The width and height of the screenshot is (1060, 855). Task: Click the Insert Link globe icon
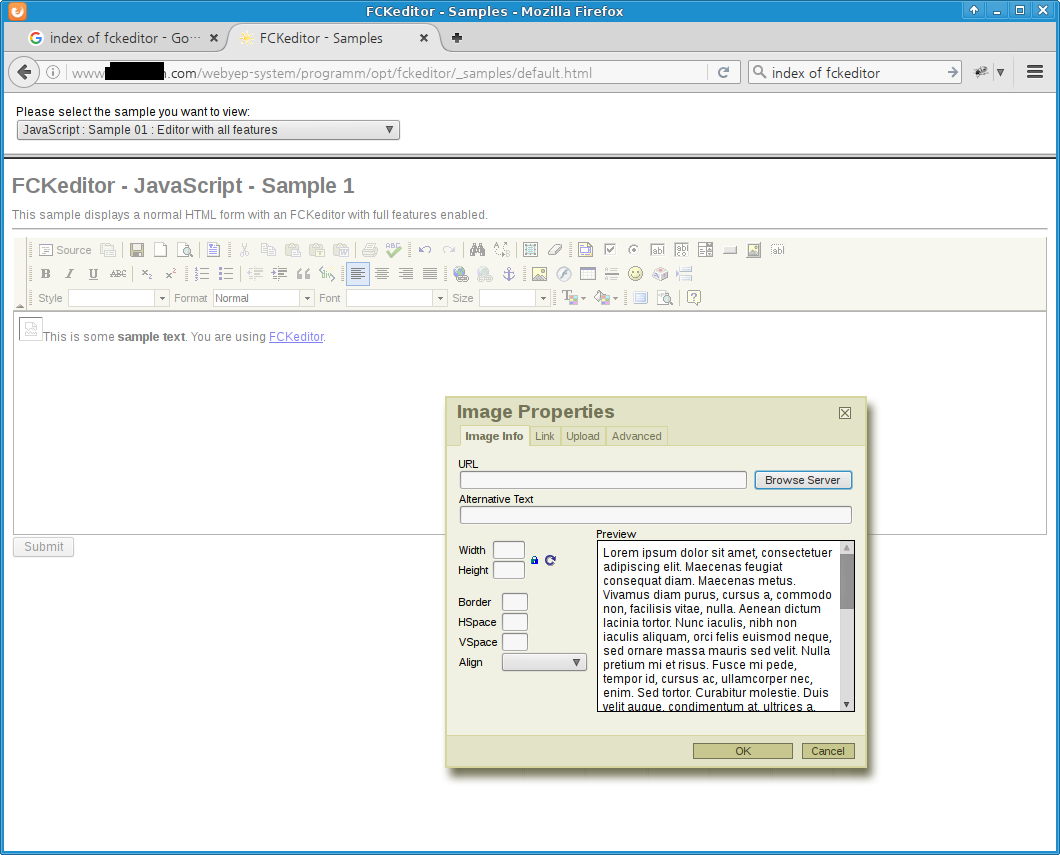click(460, 274)
